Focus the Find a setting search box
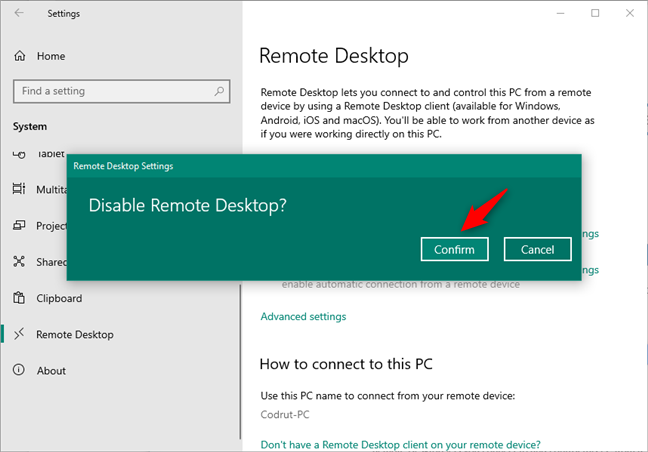648x452 pixels. tap(122, 91)
